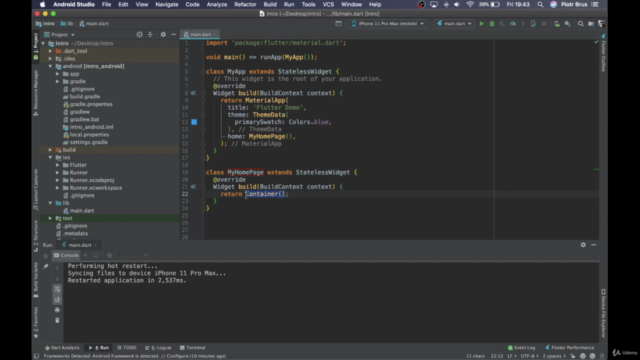Open the iPhone 11 Pro Max device dropdown
This screenshot has height=360, width=640.
pos(388,24)
